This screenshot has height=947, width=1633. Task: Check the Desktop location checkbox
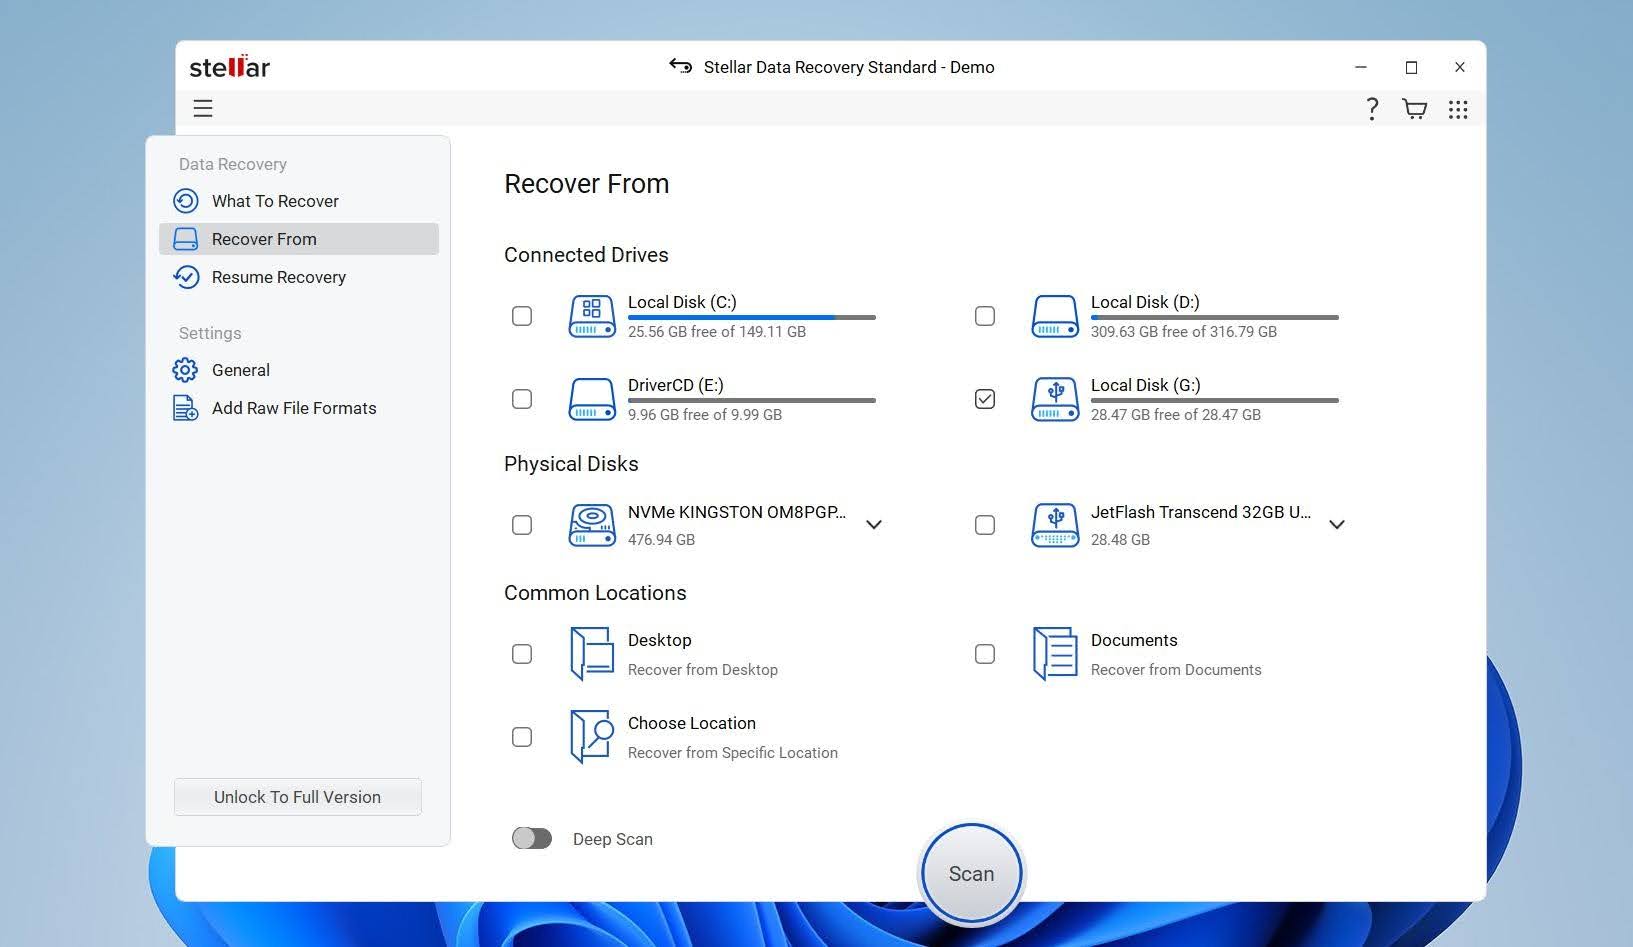click(522, 654)
